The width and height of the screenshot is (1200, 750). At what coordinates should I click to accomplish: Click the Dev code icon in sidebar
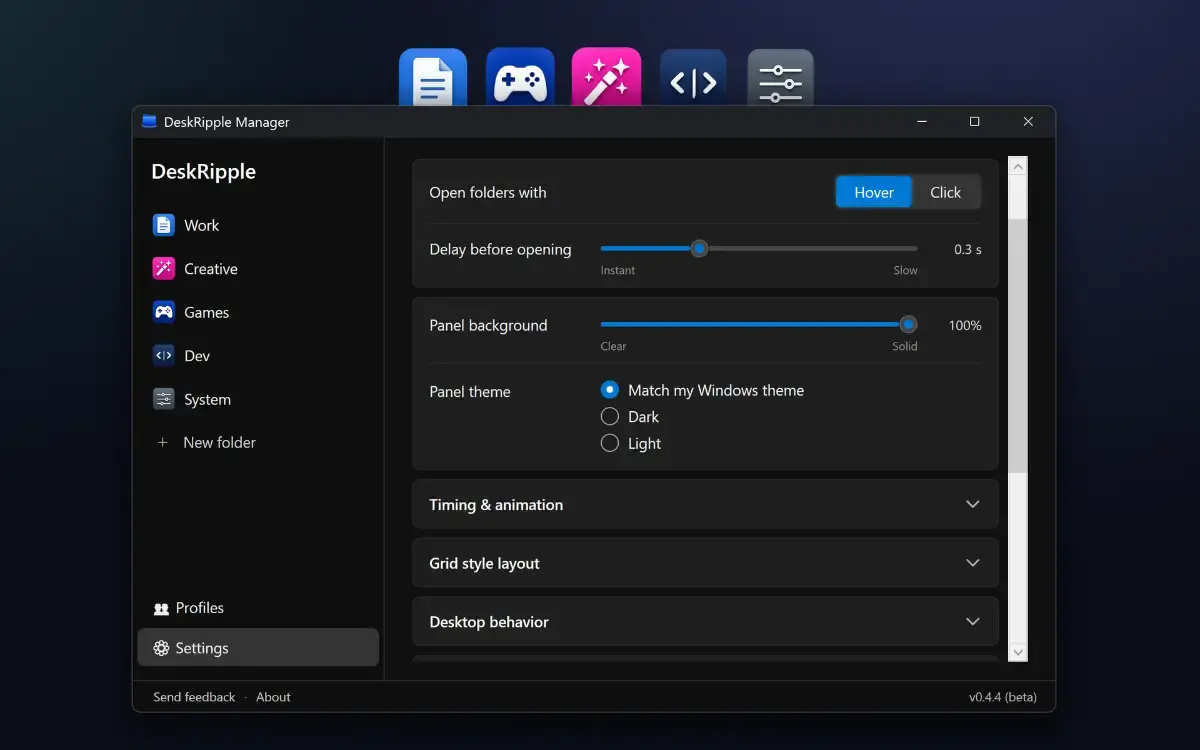163,355
